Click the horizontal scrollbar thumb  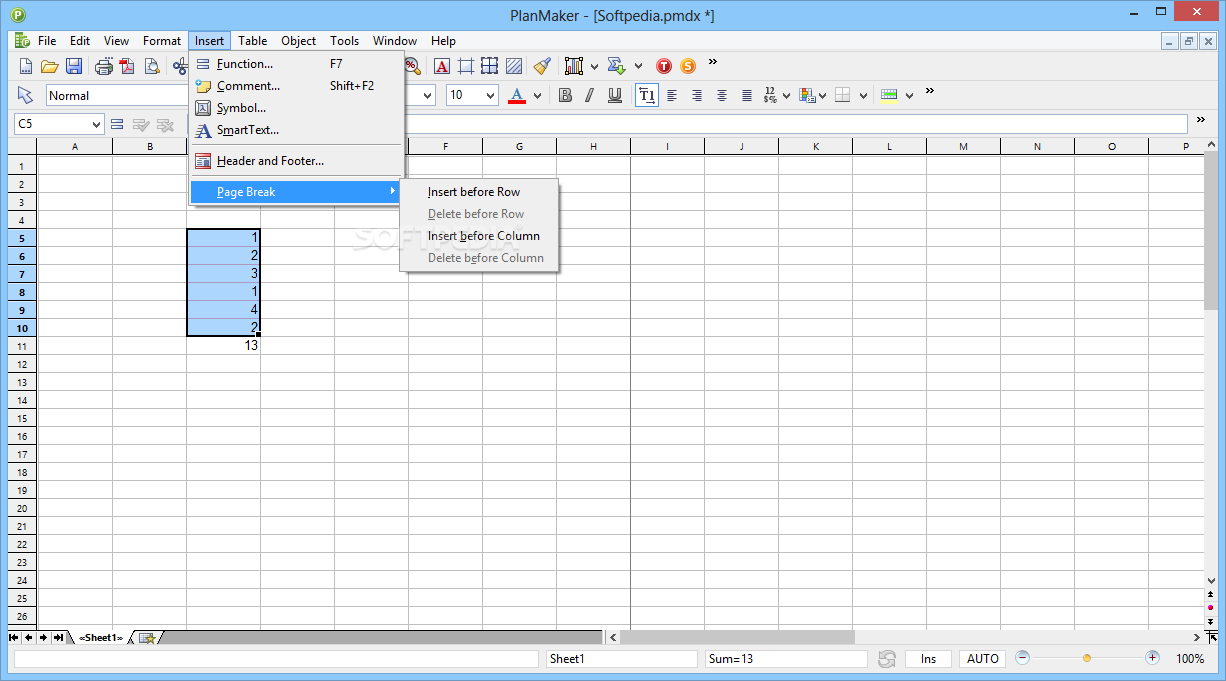click(737, 637)
